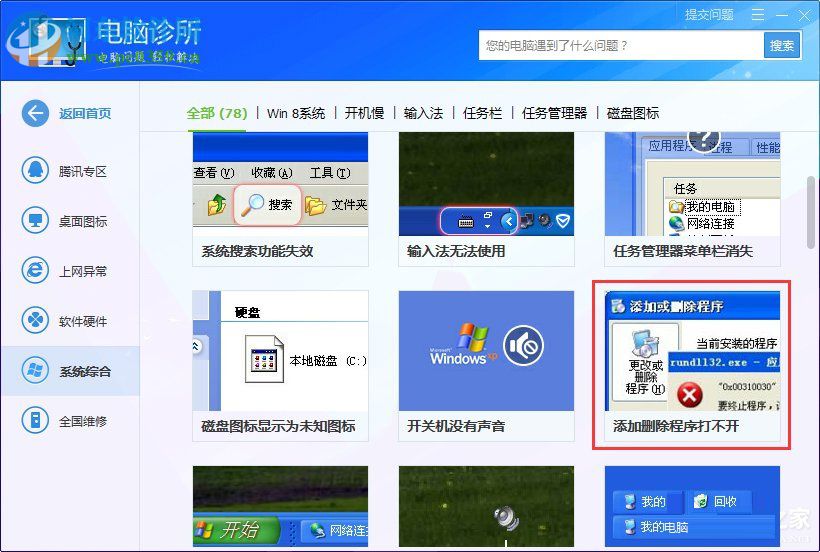
Task: Click the 任务管理器菜单栏消失 caption text
Action: click(683, 251)
